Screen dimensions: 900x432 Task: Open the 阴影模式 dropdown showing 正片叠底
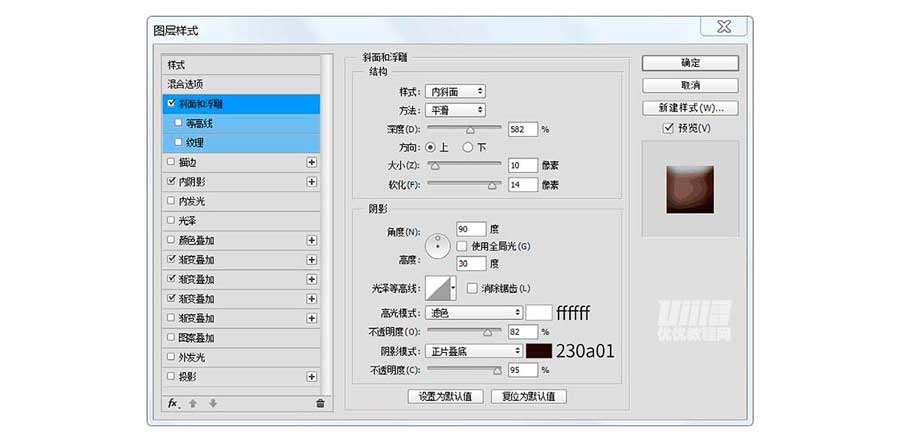(x=474, y=351)
